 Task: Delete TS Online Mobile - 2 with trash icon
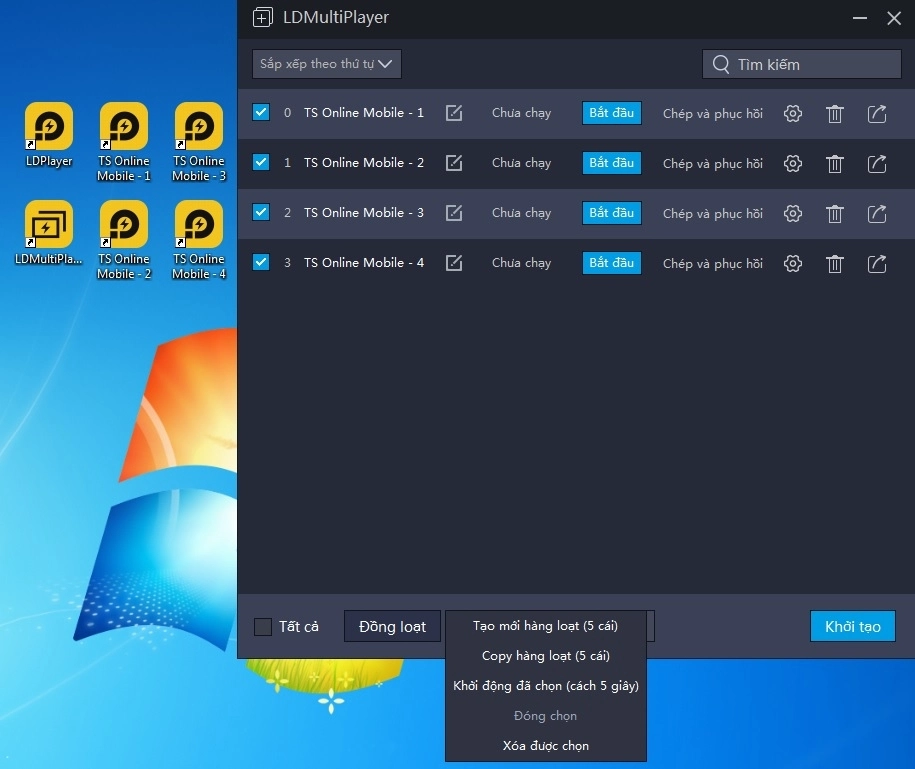click(x=835, y=164)
